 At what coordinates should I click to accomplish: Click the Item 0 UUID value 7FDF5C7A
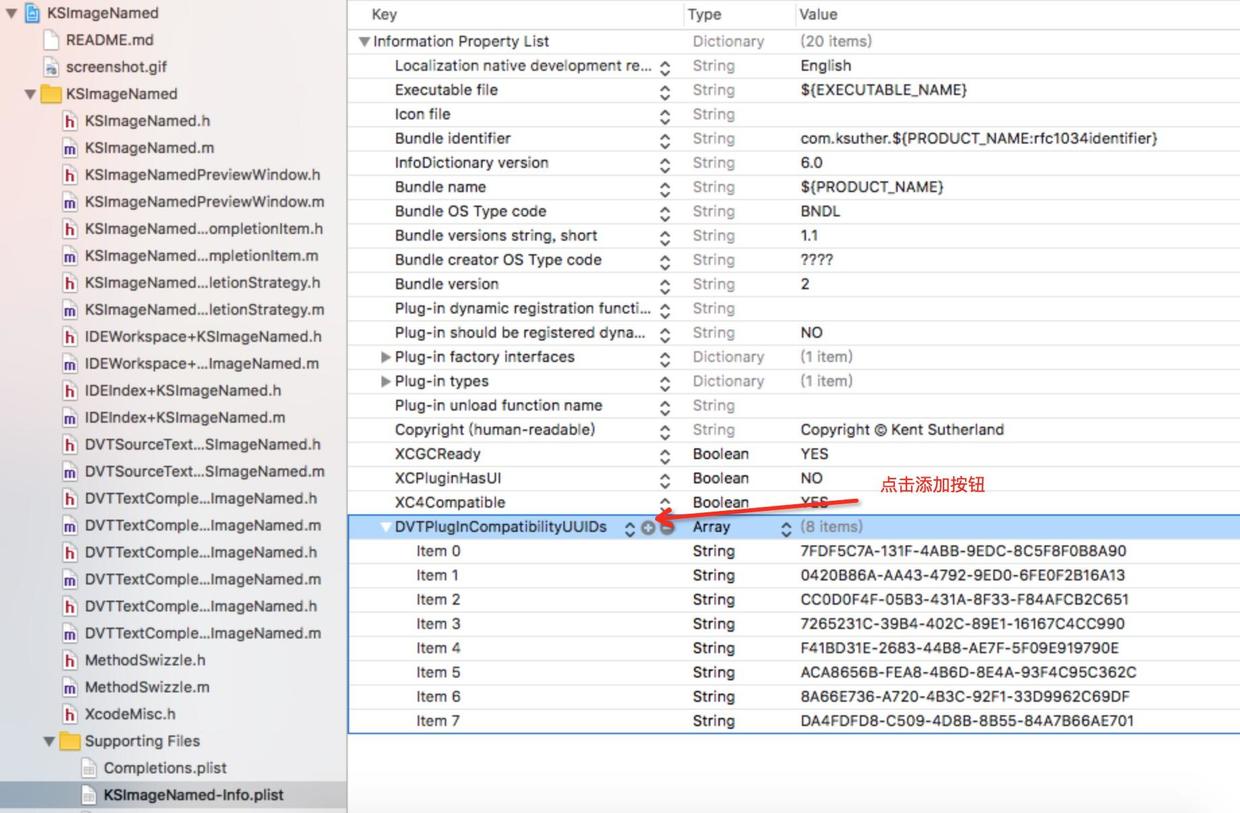[963, 551]
